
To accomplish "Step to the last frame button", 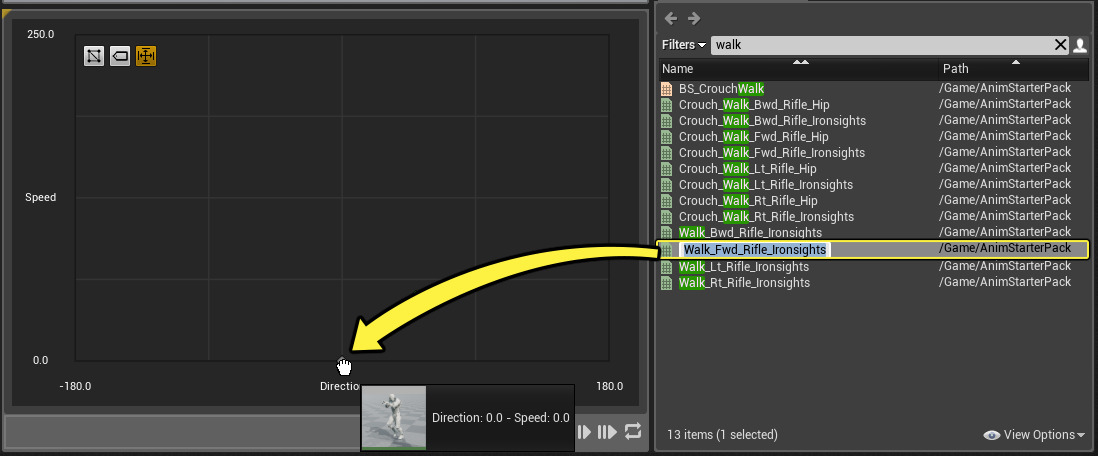I will click(x=607, y=432).
